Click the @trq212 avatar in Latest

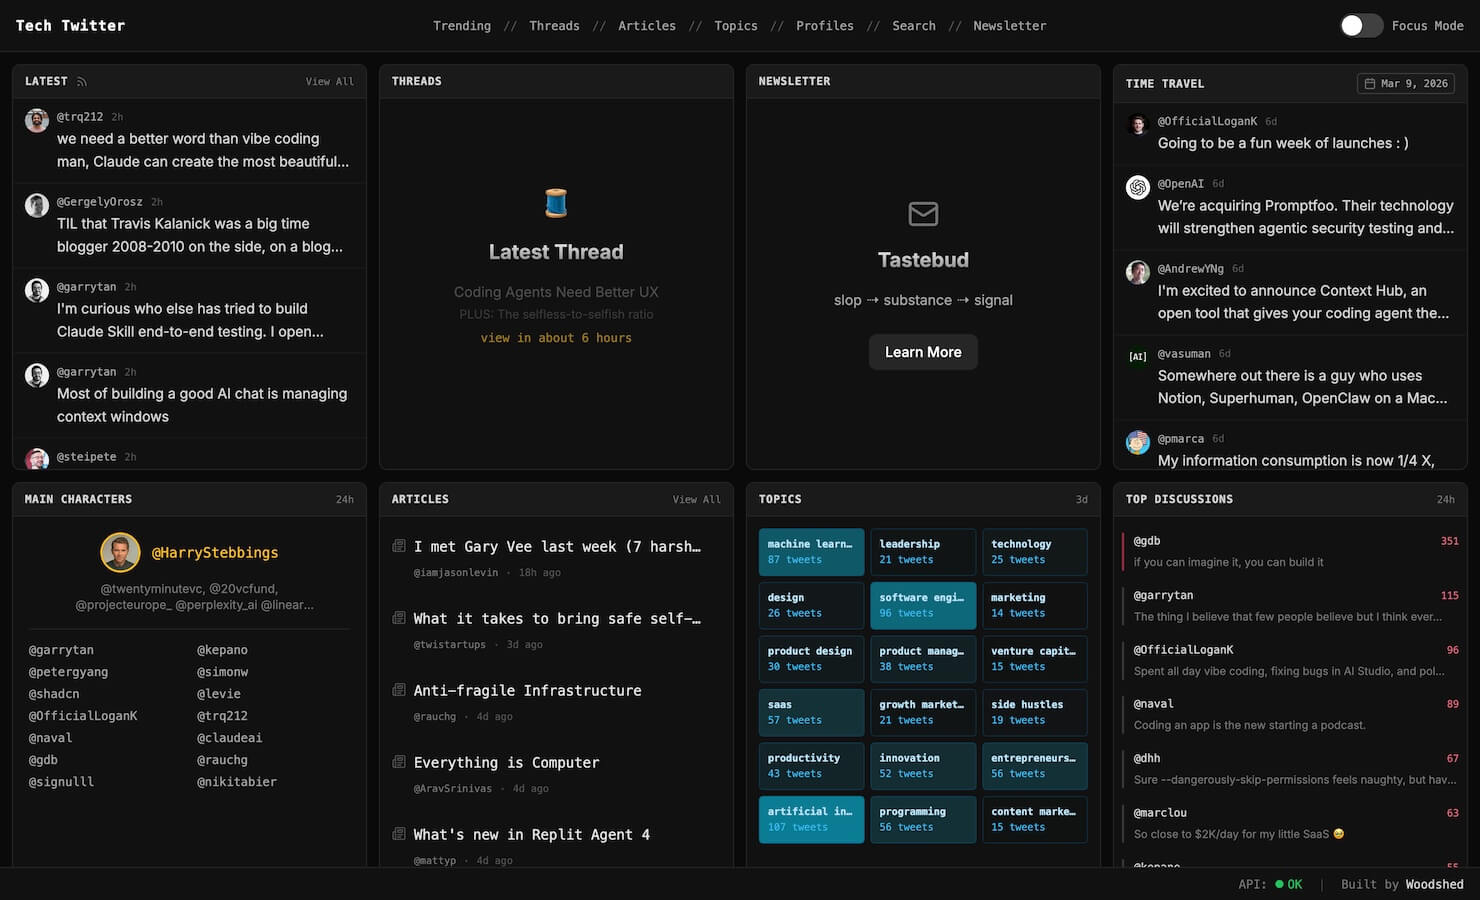coord(37,121)
